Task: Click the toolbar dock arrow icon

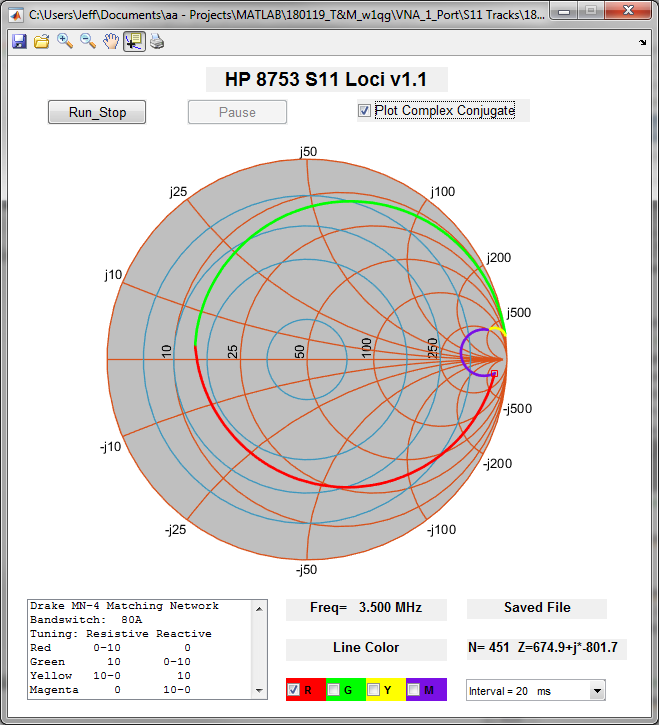Action: (642, 43)
